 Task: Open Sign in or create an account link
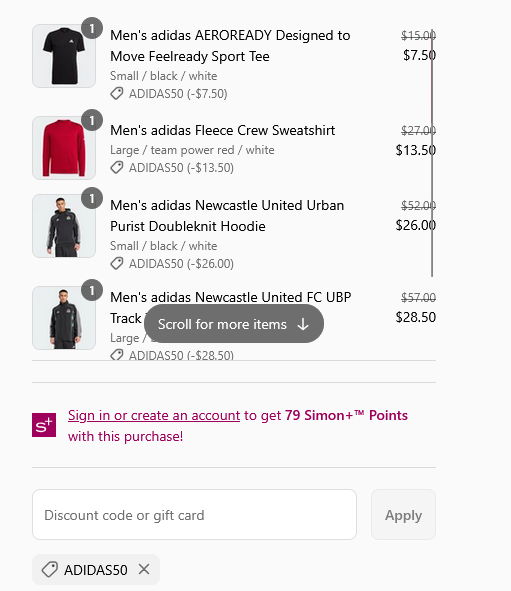[x=154, y=415]
